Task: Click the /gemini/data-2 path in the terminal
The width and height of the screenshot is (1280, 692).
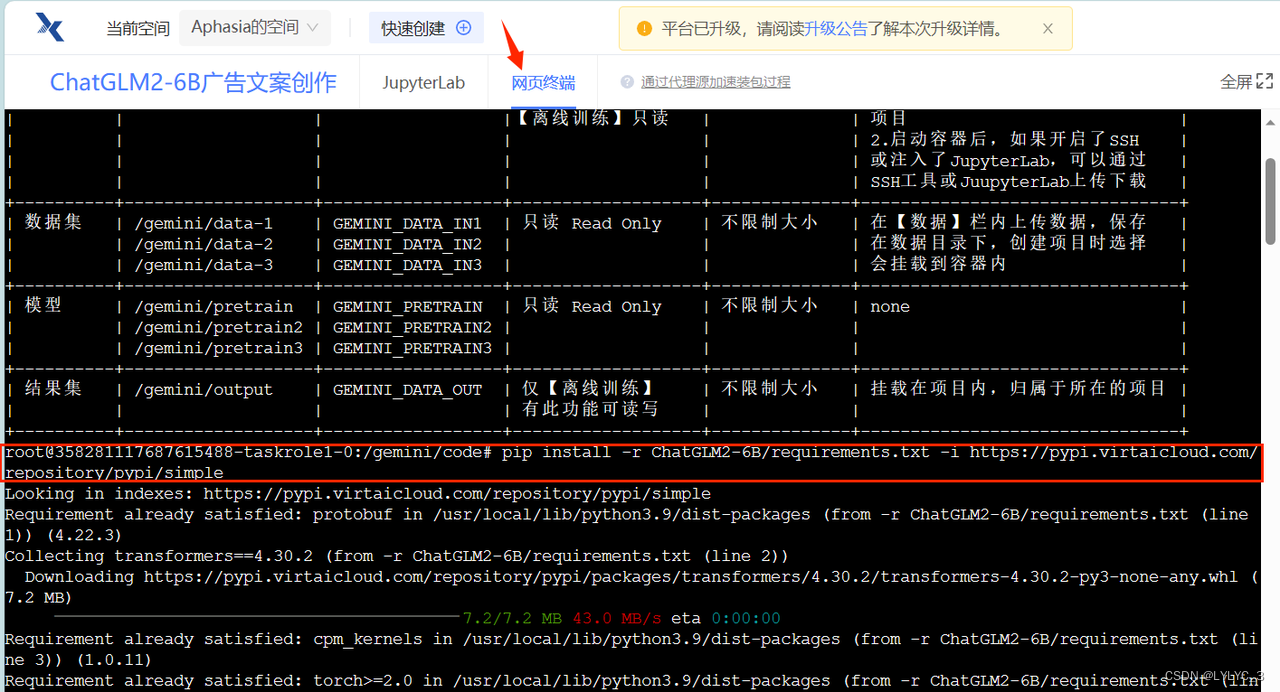Action: click(203, 245)
